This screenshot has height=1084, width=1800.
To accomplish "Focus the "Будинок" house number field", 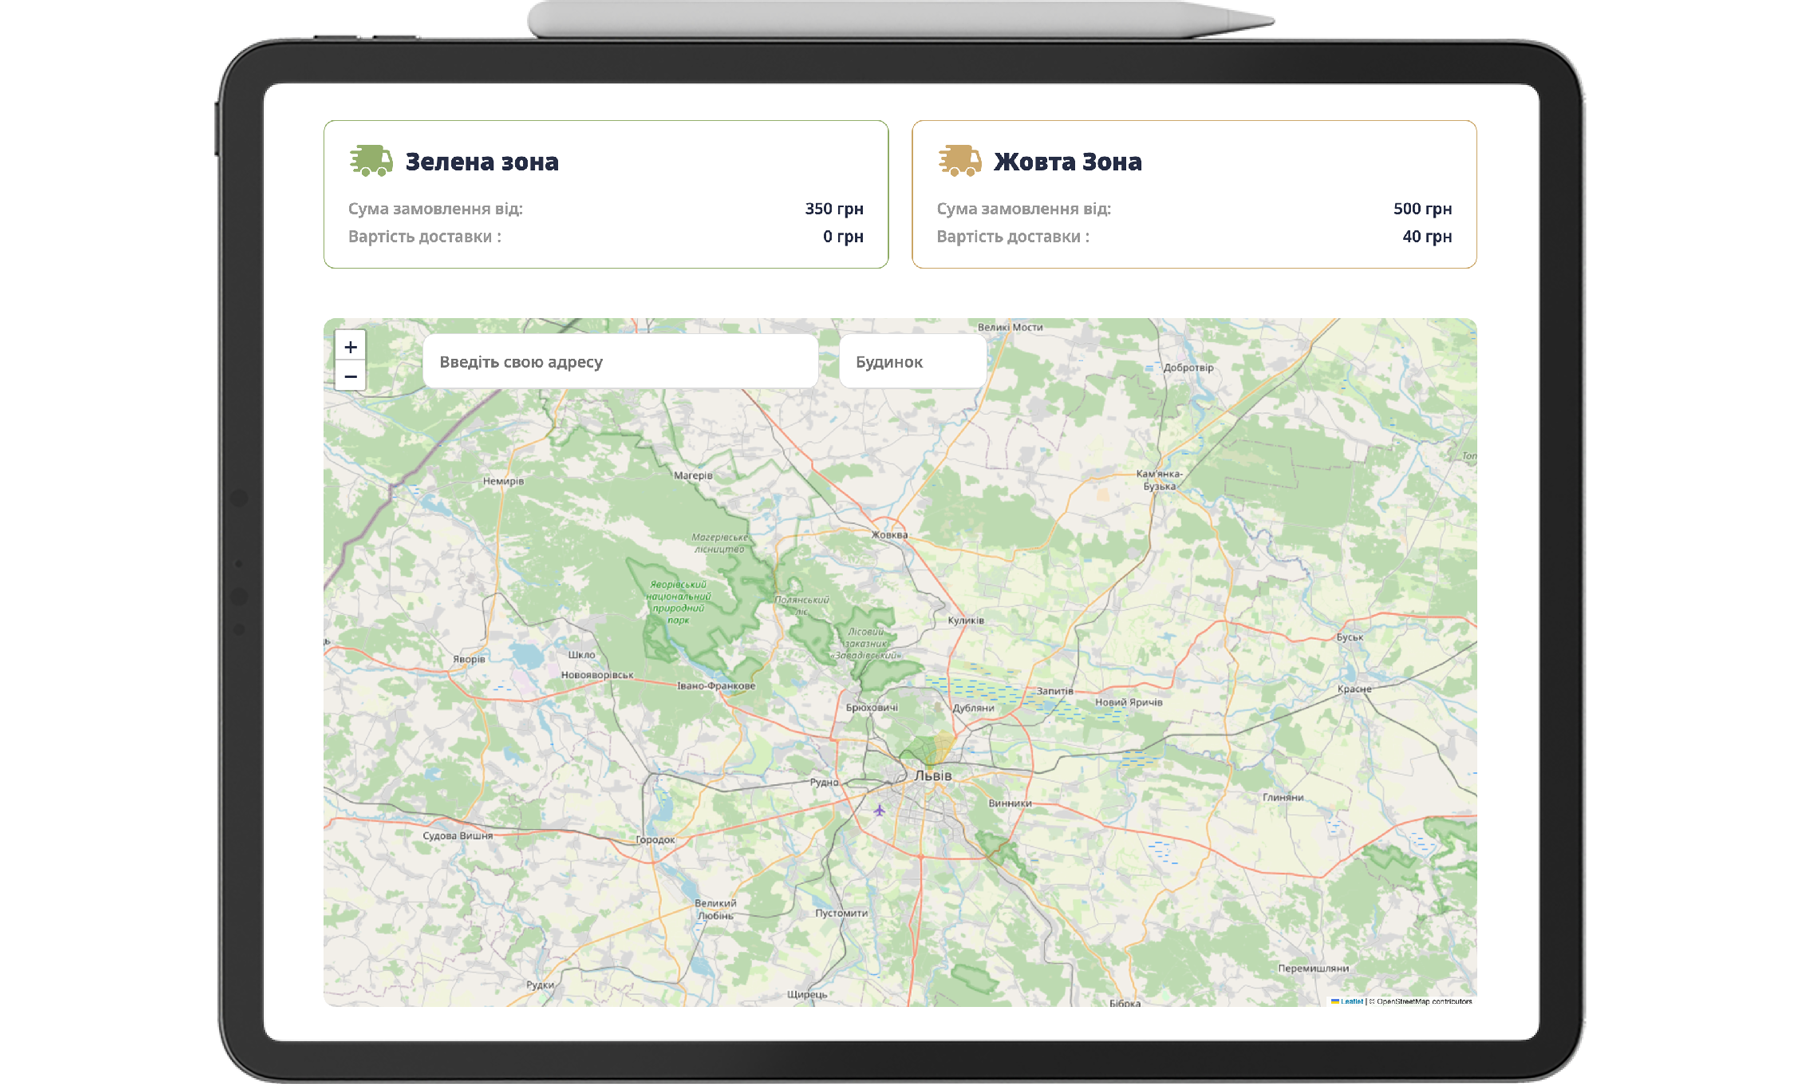I will pos(912,361).
